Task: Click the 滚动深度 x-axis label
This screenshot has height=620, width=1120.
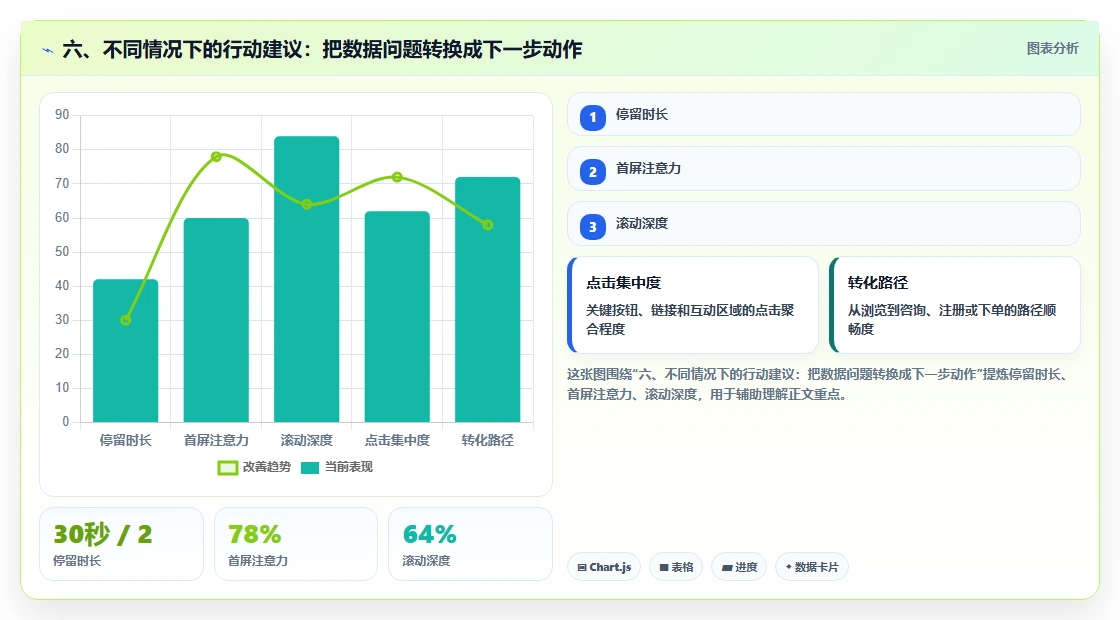Action: [306, 440]
